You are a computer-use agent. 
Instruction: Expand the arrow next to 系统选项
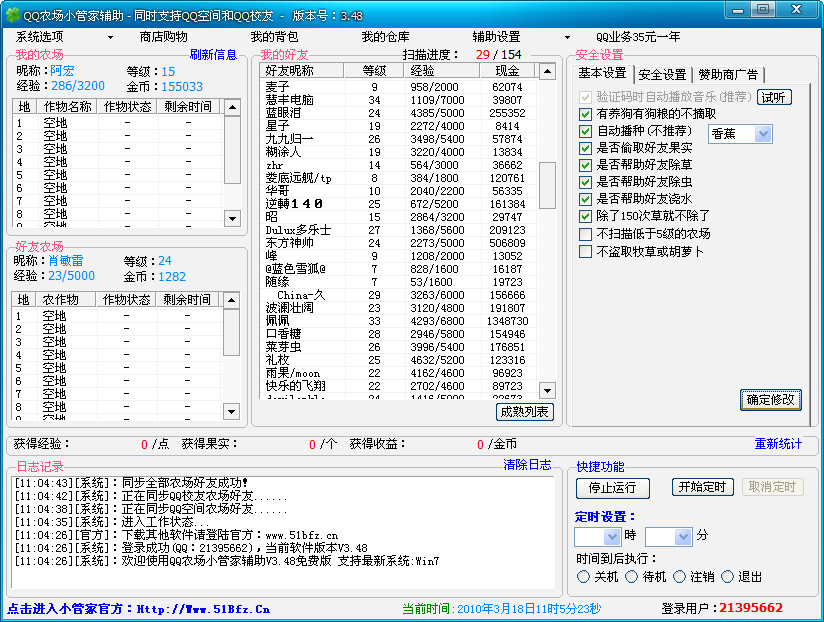pyautogui.click(x=110, y=37)
